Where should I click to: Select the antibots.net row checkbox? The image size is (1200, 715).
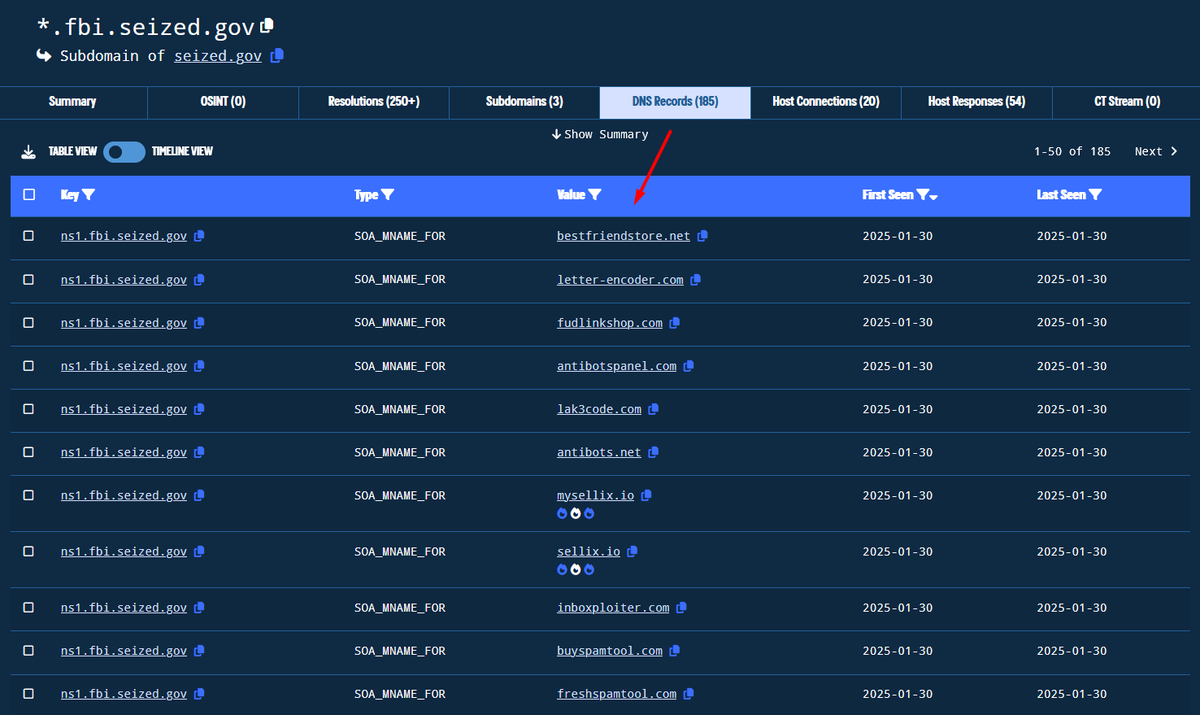click(x=28, y=451)
